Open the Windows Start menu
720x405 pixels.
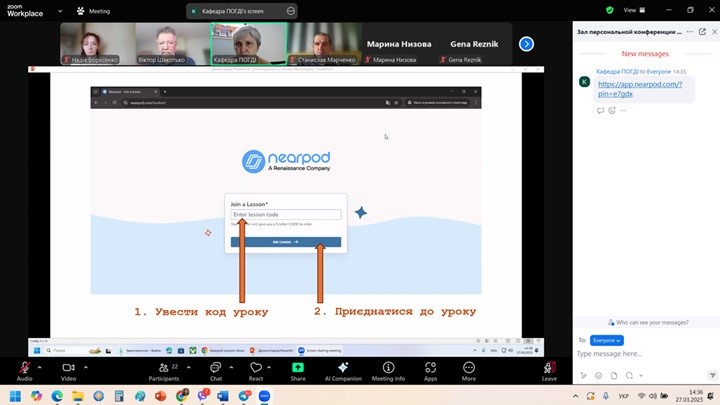[15, 396]
